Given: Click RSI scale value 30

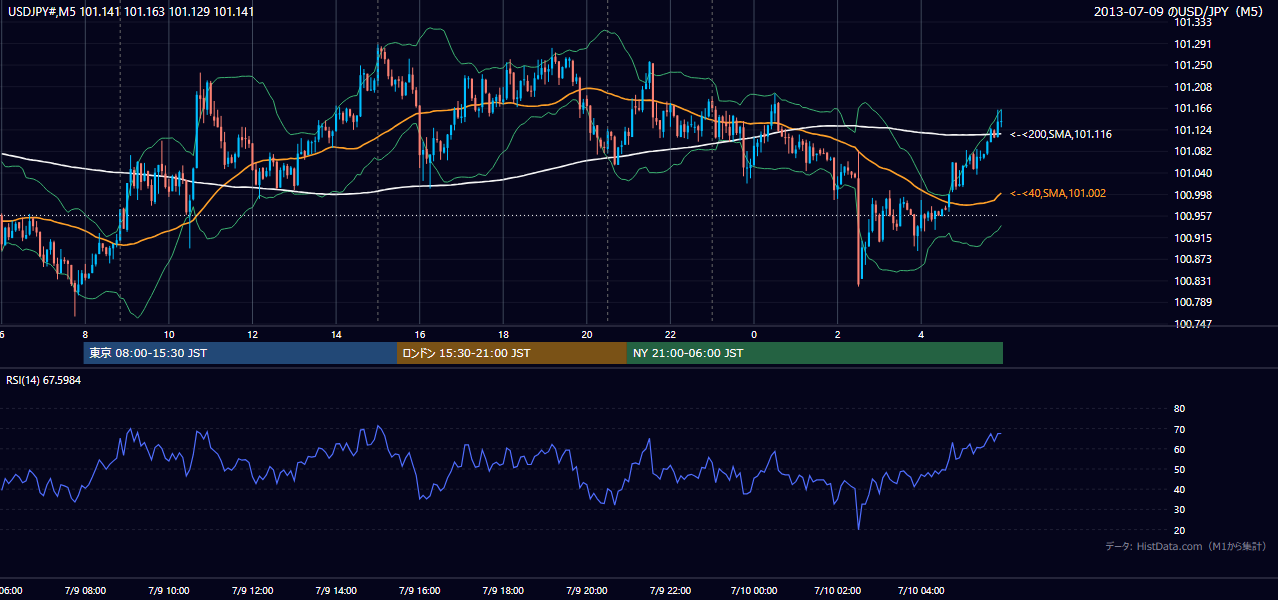Looking at the screenshot, I should pyautogui.click(x=1179, y=510).
